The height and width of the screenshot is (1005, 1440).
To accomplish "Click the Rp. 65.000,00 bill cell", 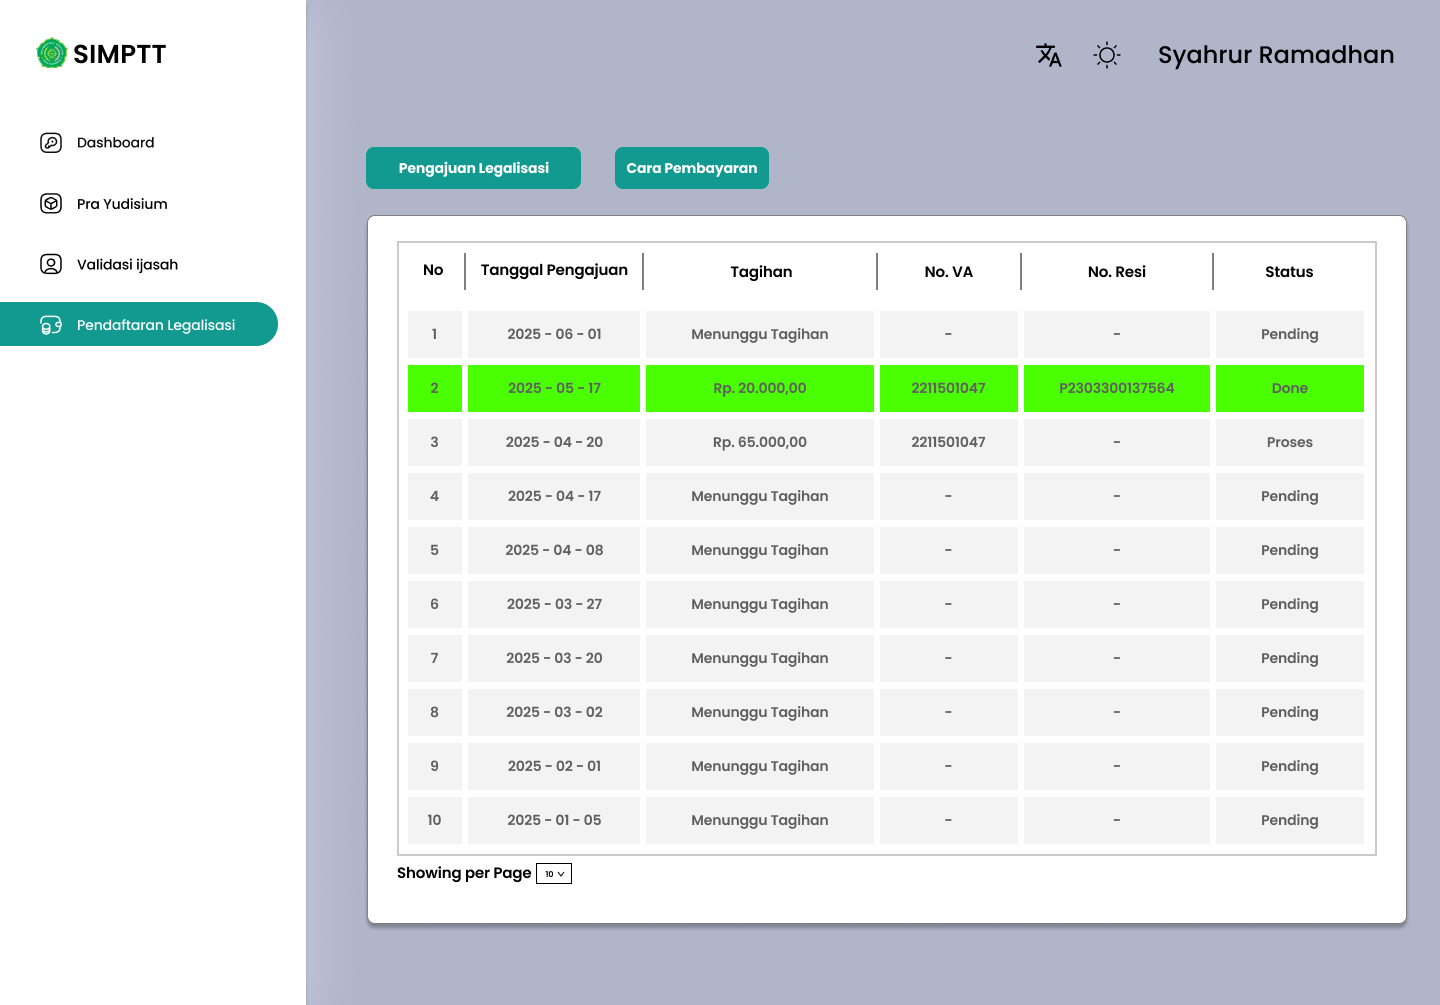I will (760, 442).
